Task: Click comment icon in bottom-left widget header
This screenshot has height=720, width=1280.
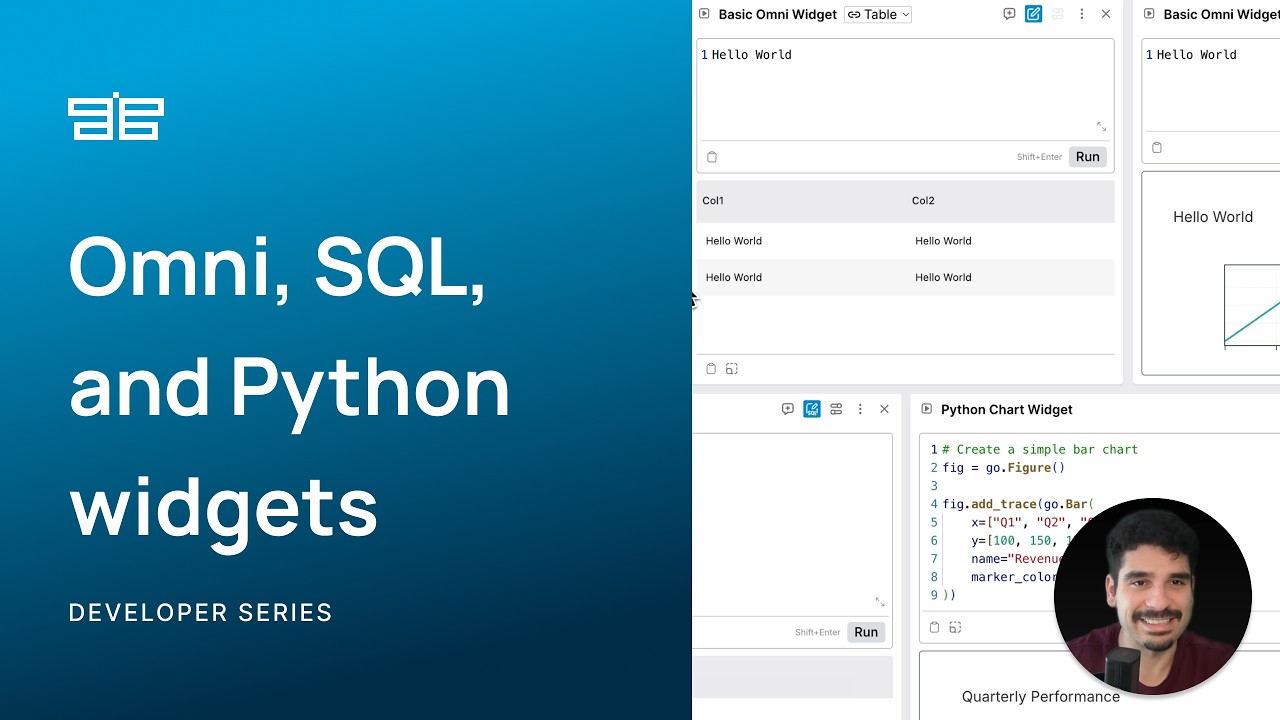Action: 787,409
